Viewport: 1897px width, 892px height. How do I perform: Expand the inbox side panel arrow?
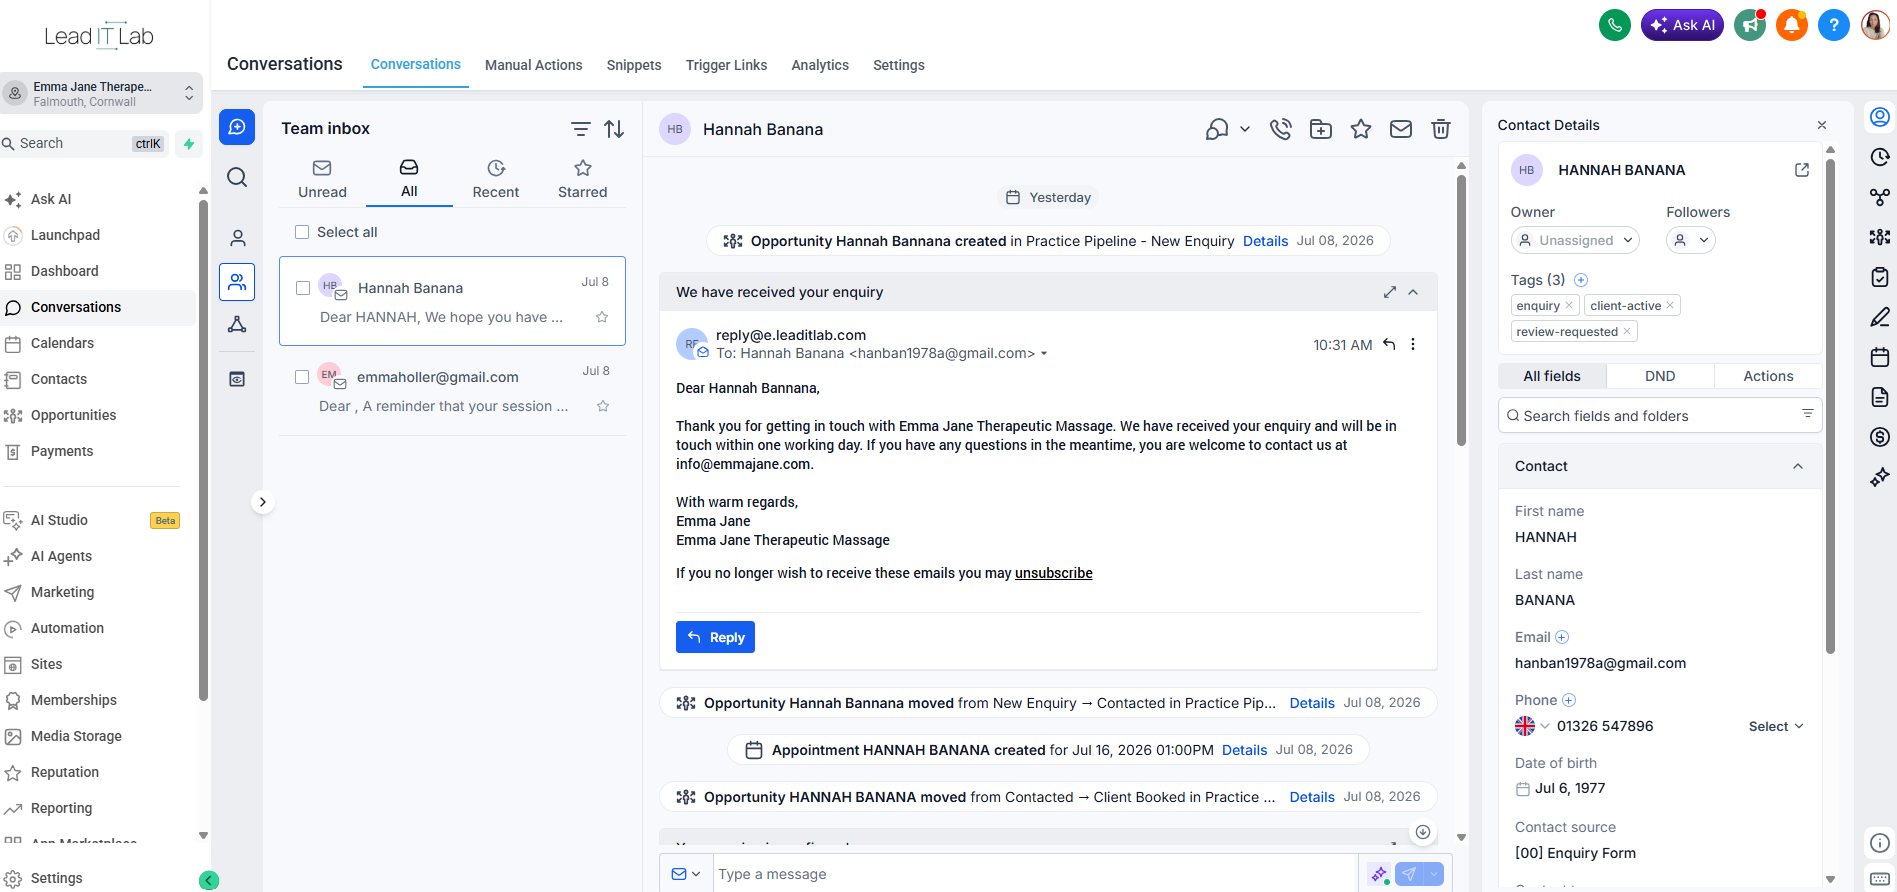pos(262,502)
